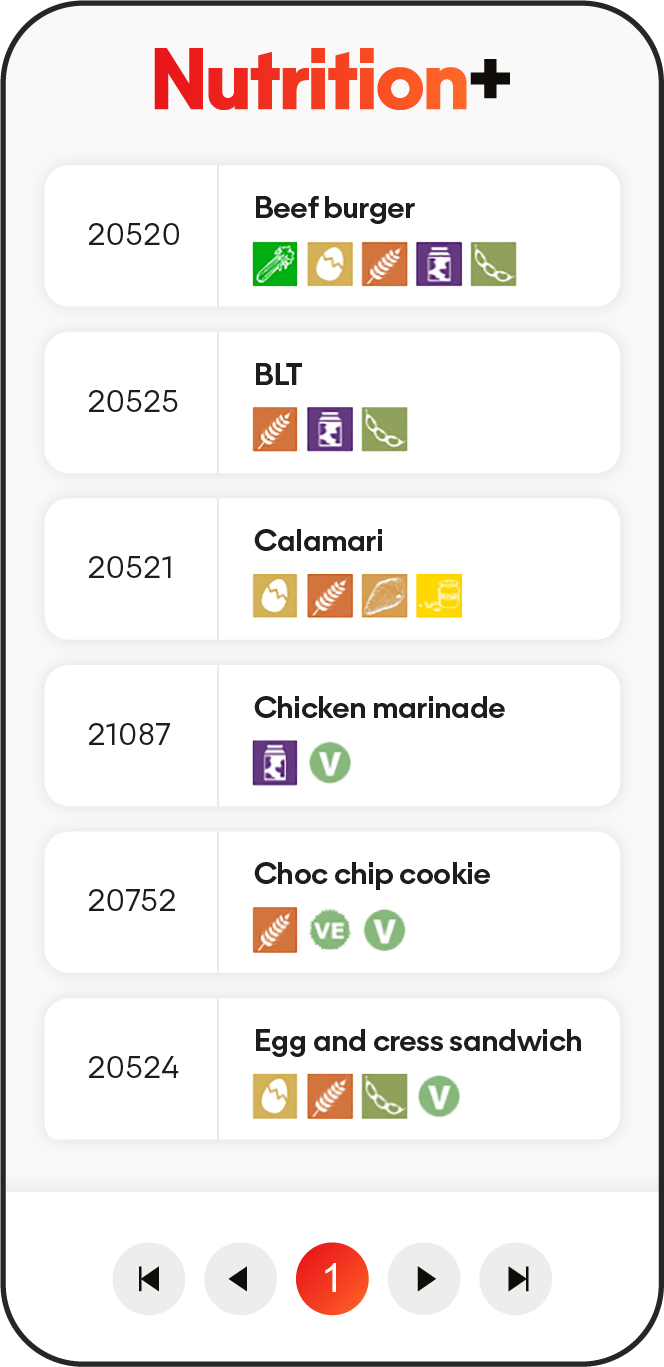Screen dimensions: 664x1367
Task: Open the Egg and cress sandwich item
Action: (x=418, y=1041)
